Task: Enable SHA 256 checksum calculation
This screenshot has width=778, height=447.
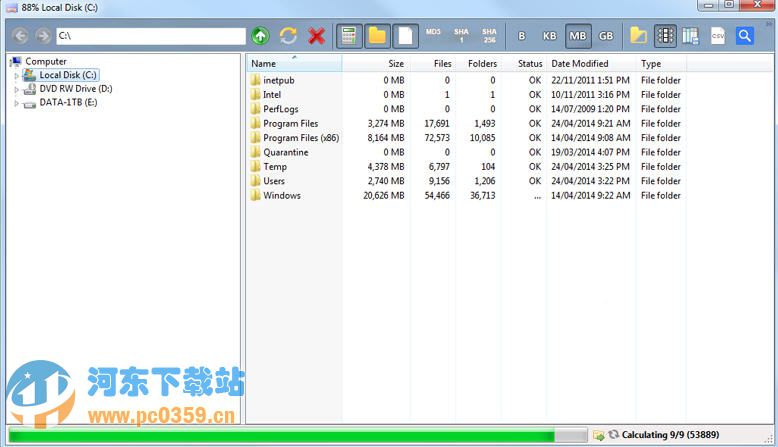Action: tap(489, 36)
